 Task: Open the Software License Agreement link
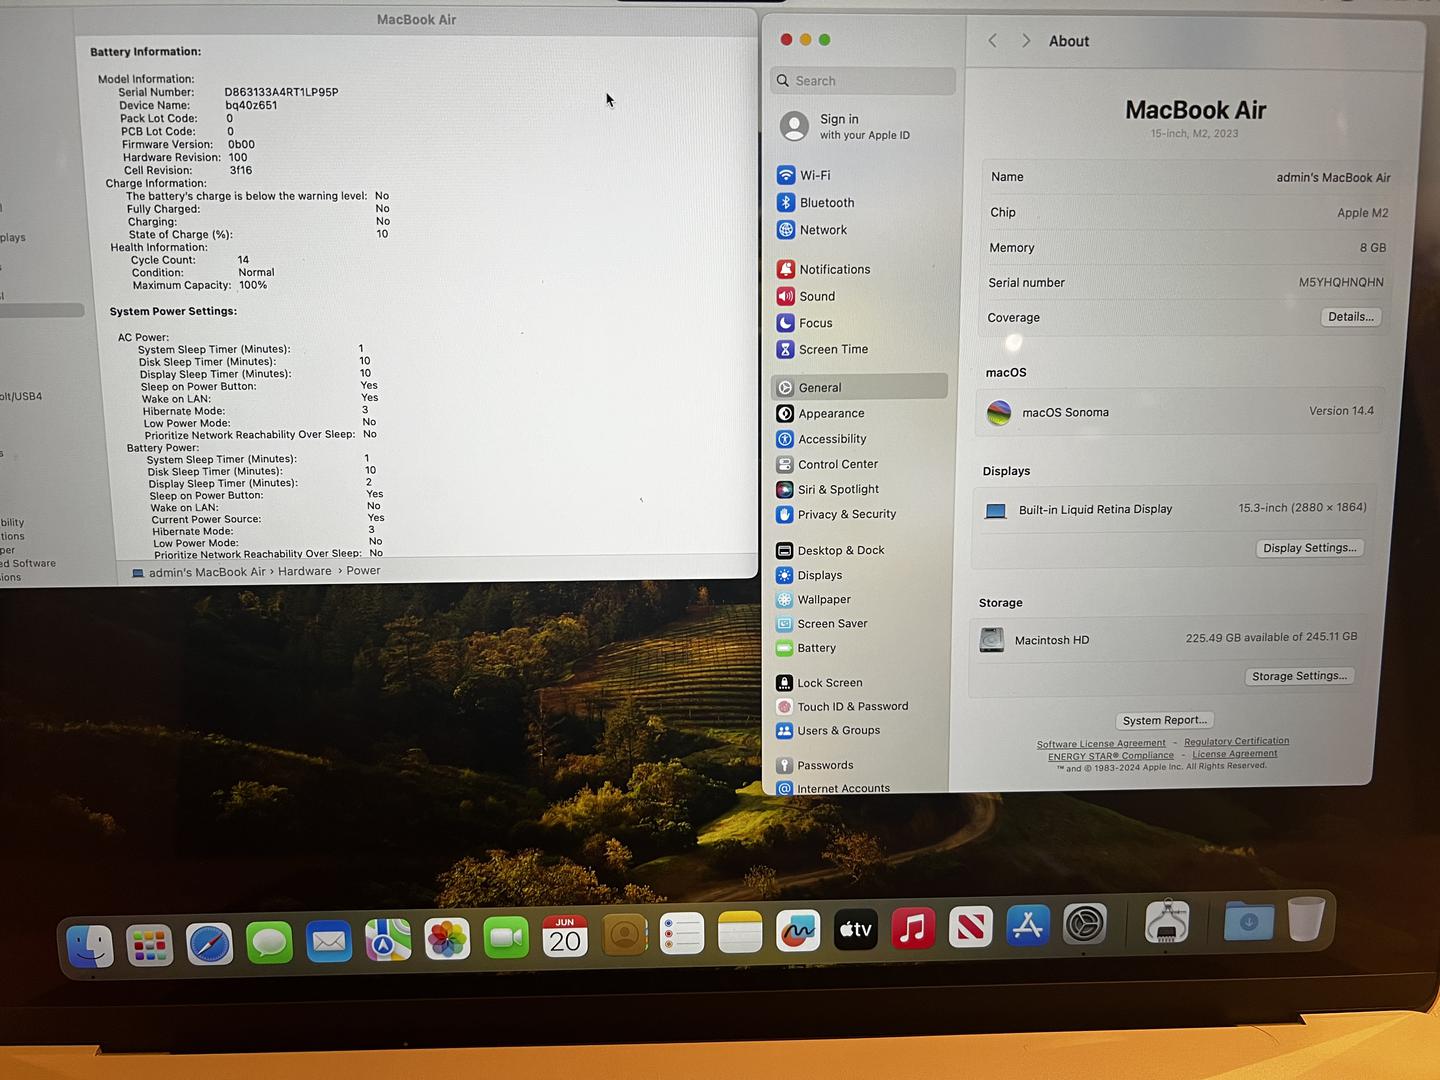click(x=1101, y=744)
